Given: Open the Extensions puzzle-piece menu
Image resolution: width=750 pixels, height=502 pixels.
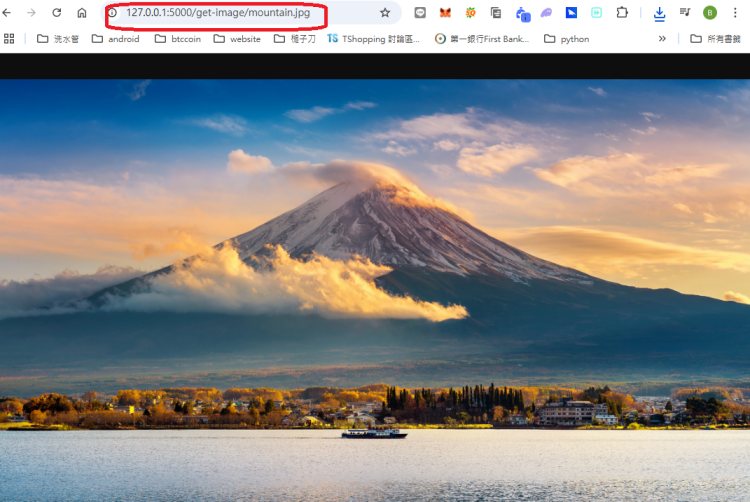Looking at the screenshot, I should click(x=622, y=13).
